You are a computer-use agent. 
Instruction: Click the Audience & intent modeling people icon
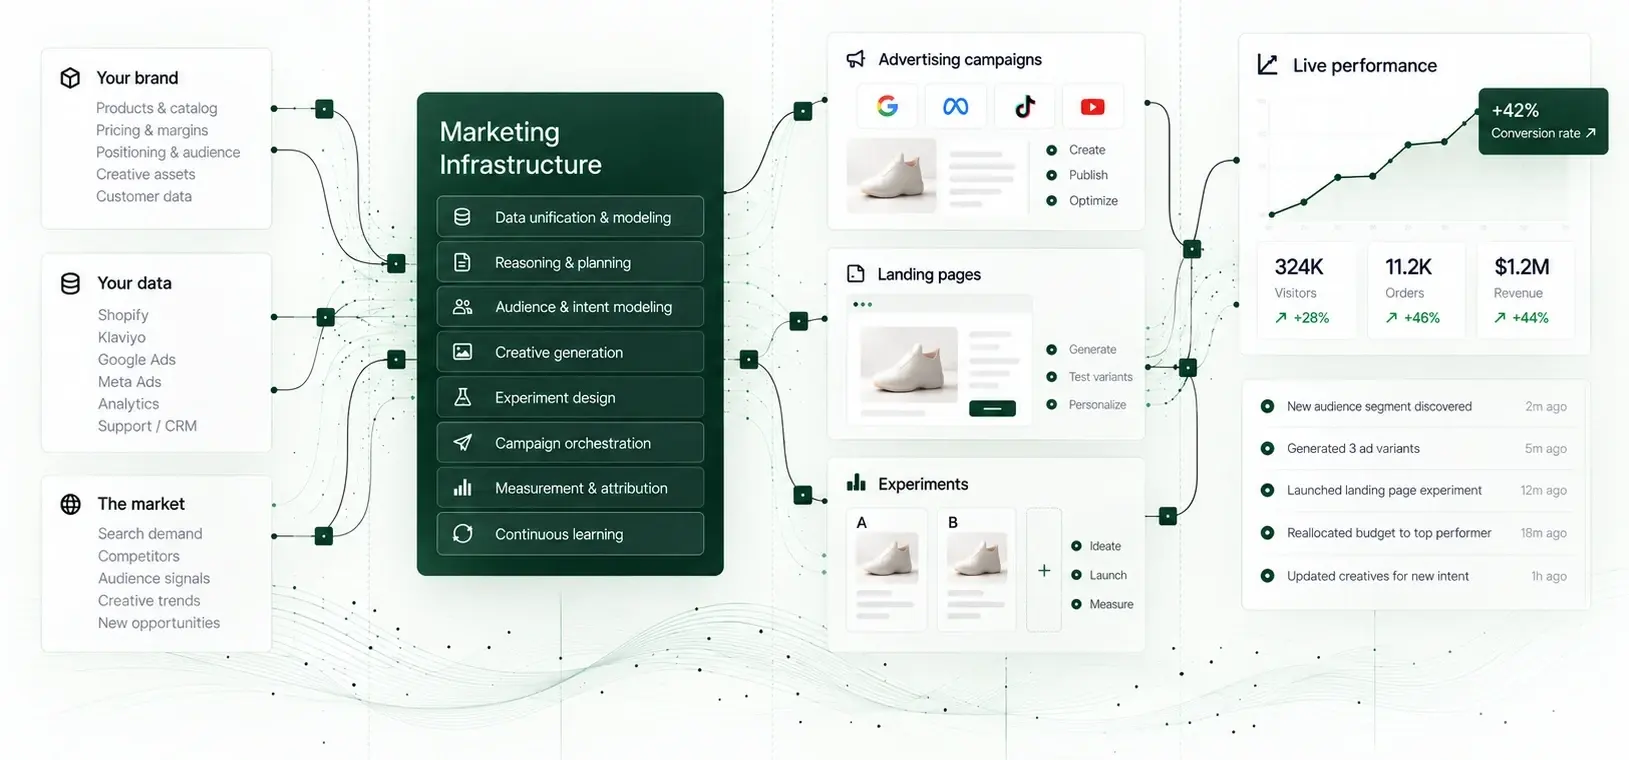pos(462,307)
